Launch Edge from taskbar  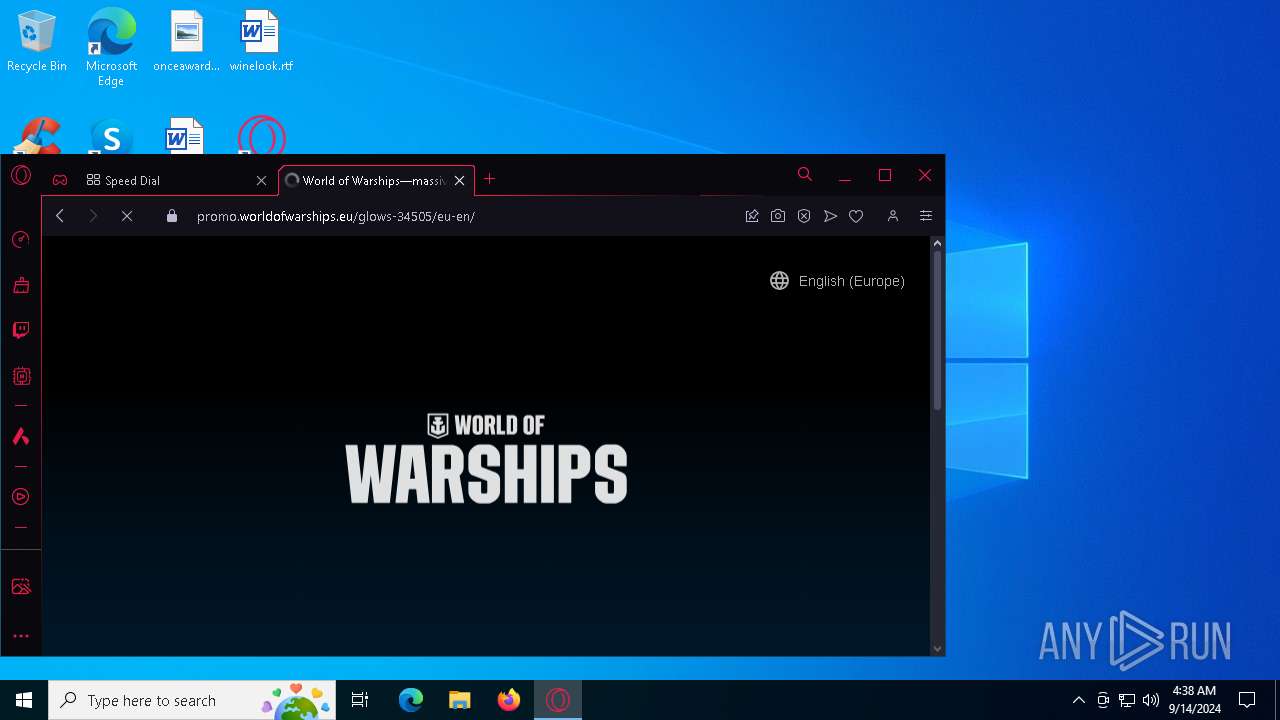tap(411, 700)
